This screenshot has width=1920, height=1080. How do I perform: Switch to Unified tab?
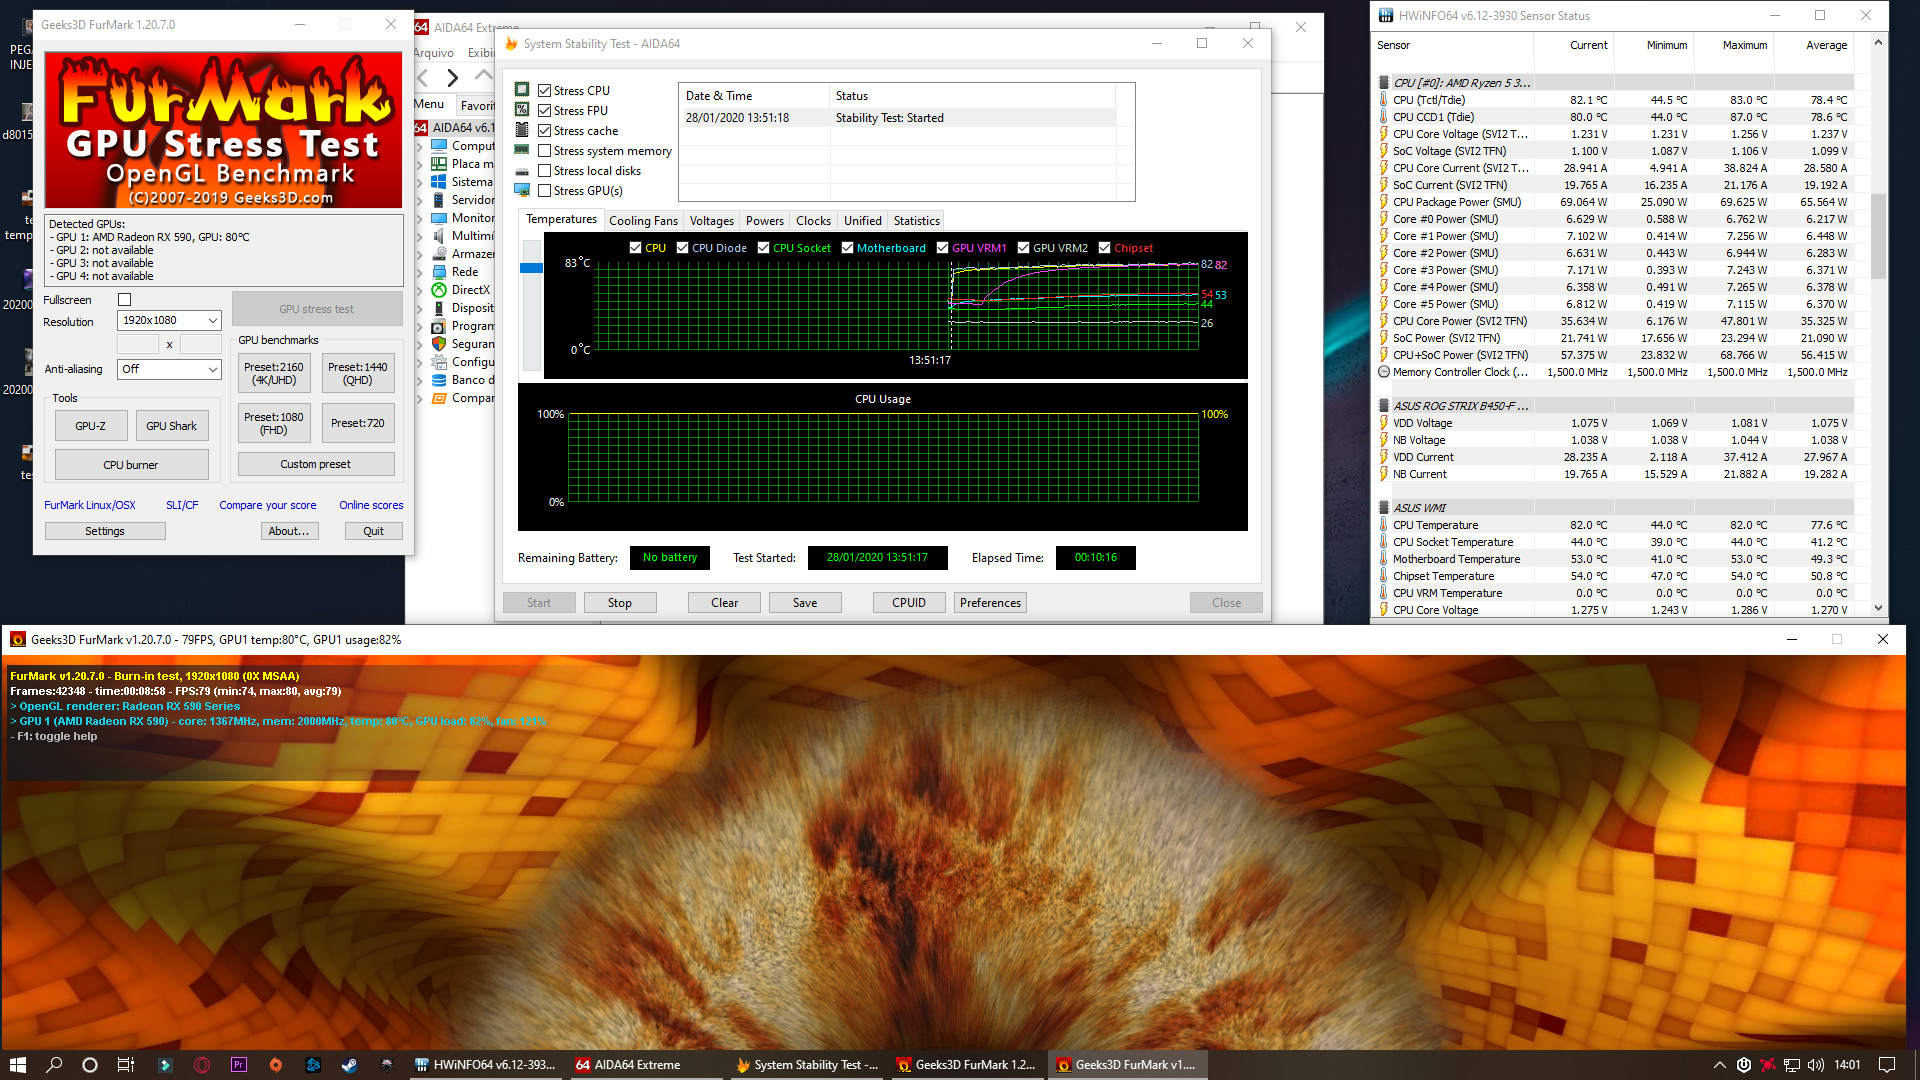coord(862,221)
